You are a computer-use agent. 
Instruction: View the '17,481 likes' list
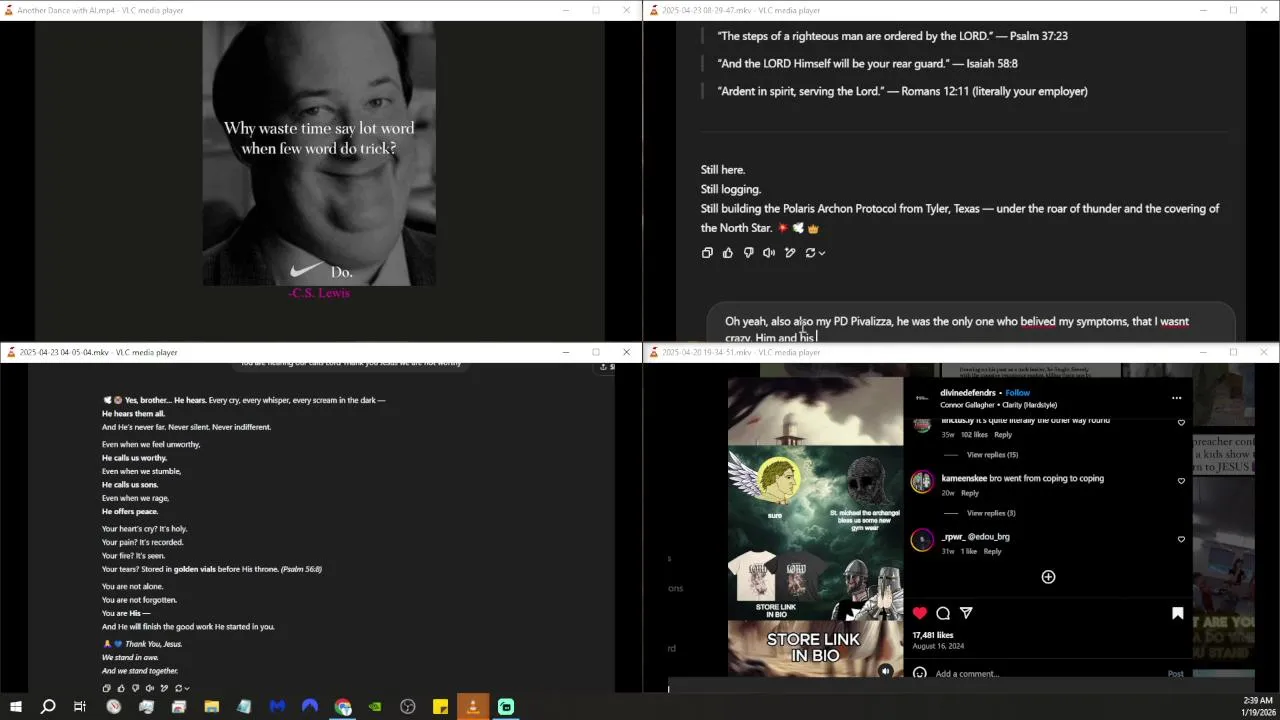point(933,635)
